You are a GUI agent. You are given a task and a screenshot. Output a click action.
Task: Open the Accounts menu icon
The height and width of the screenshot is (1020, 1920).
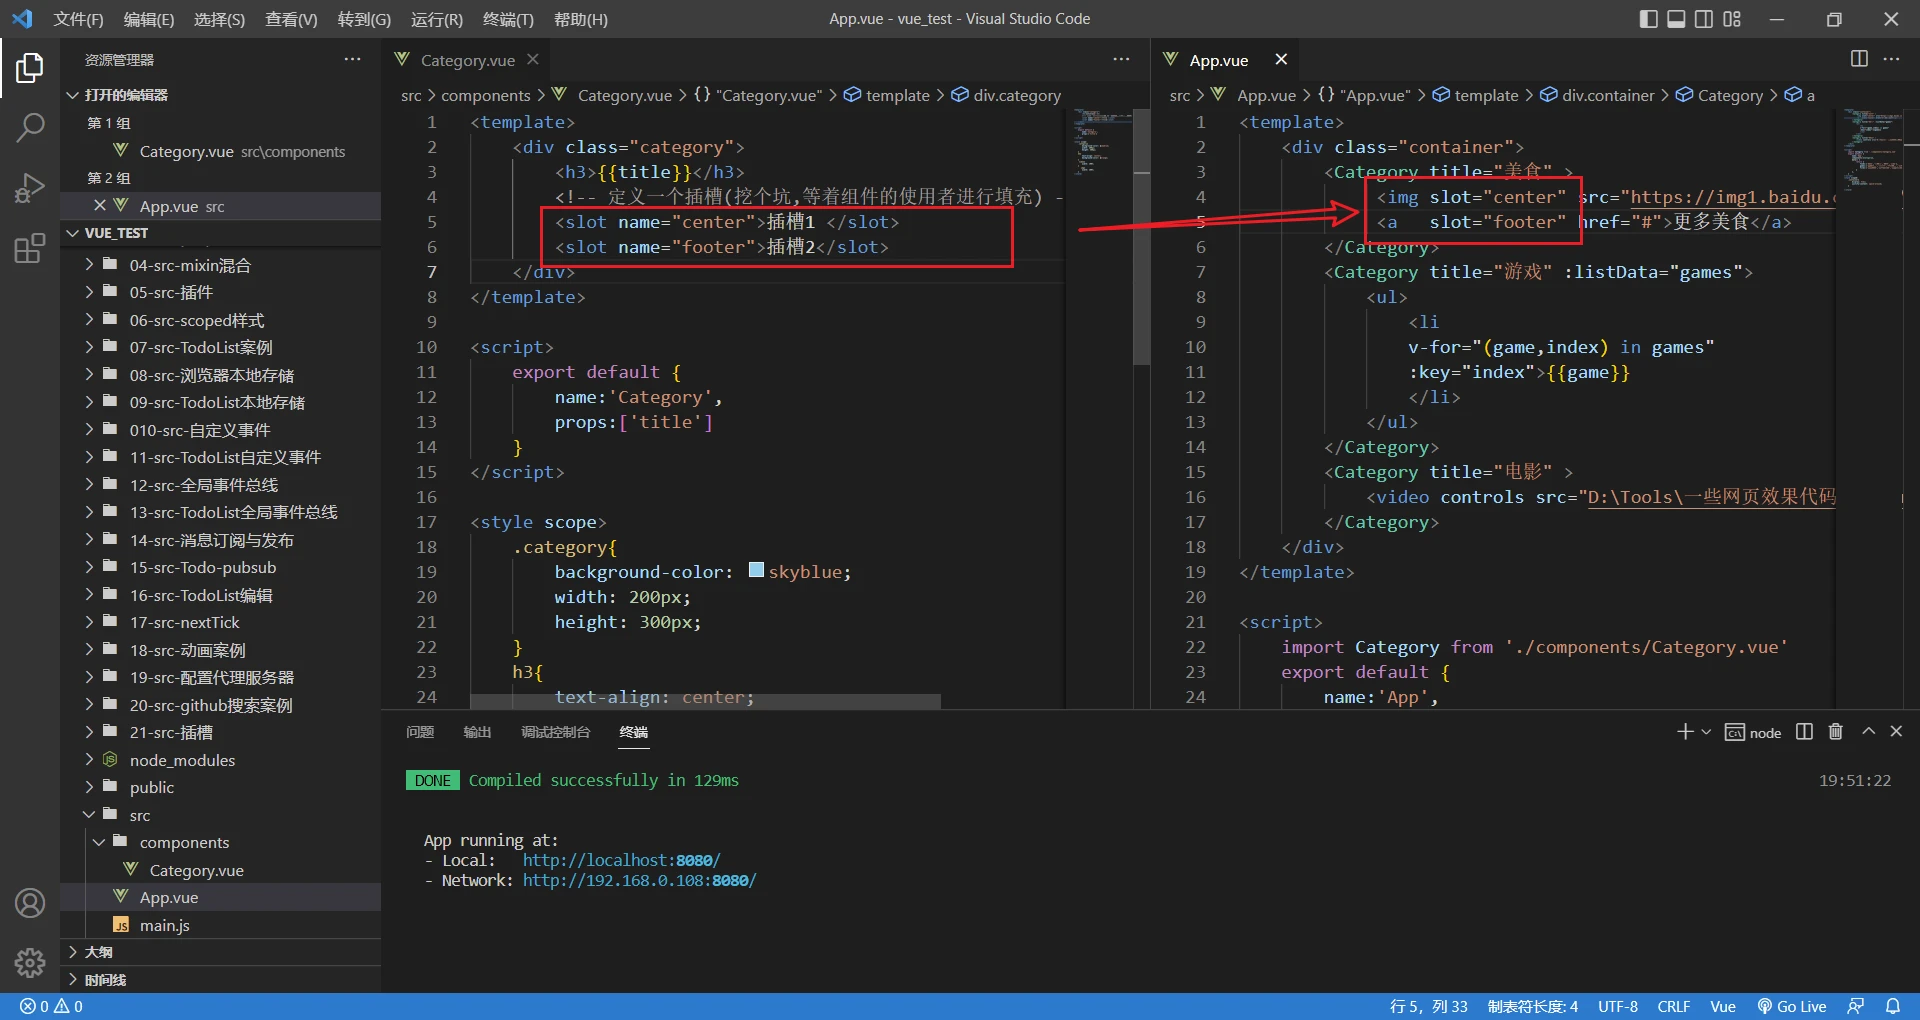coord(30,903)
